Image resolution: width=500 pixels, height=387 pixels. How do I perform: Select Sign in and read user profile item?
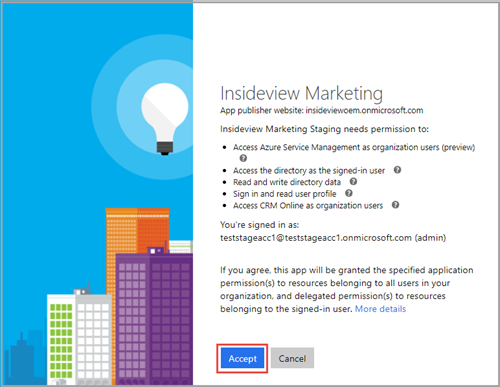tap(285, 194)
